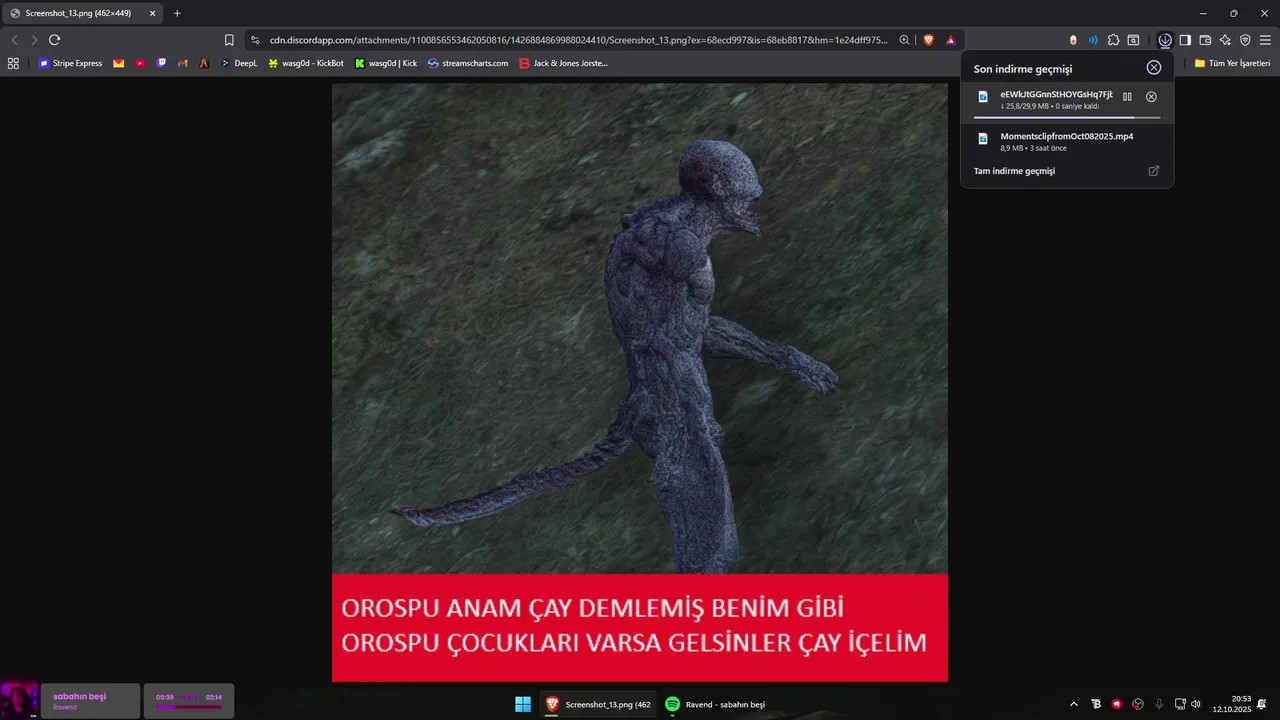Bookmark this page with the bookmark icon
Image resolution: width=1280 pixels, height=720 pixels.
click(229, 40)
